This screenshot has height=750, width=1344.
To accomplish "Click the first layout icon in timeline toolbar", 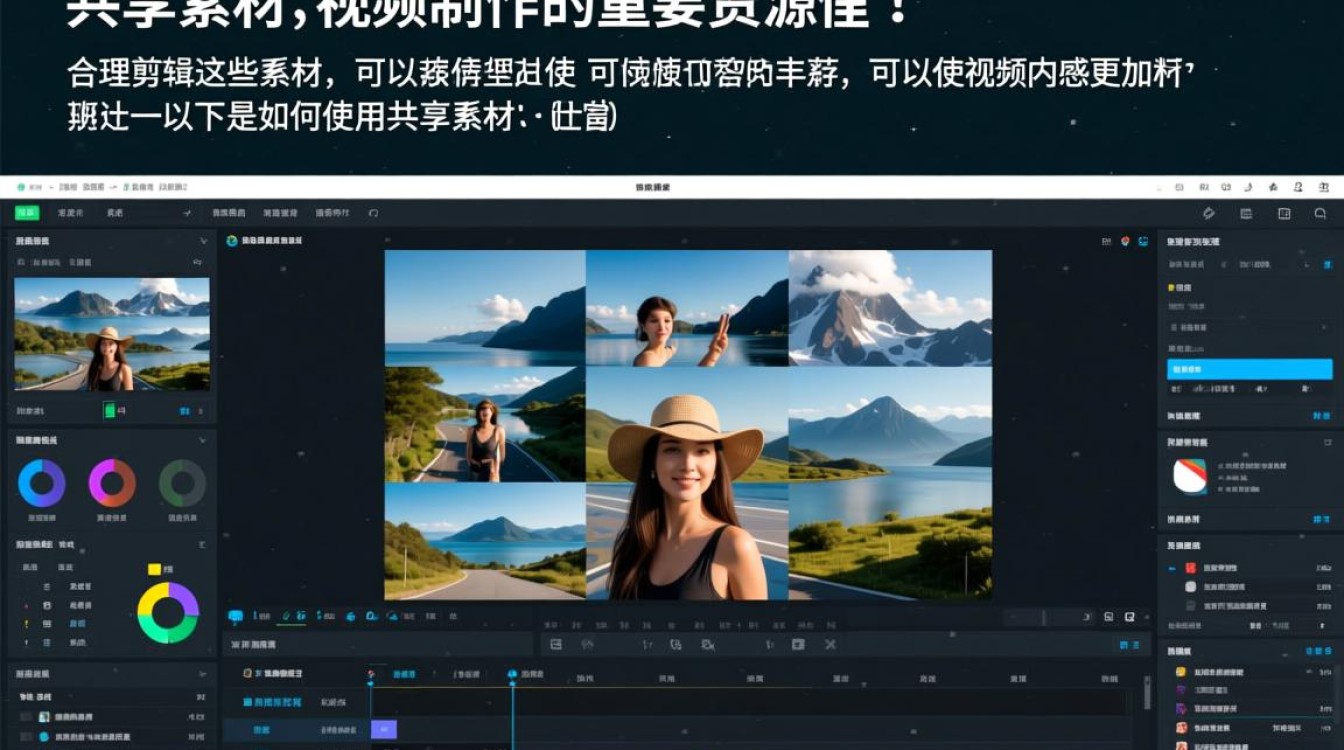I will coord(556,645).
